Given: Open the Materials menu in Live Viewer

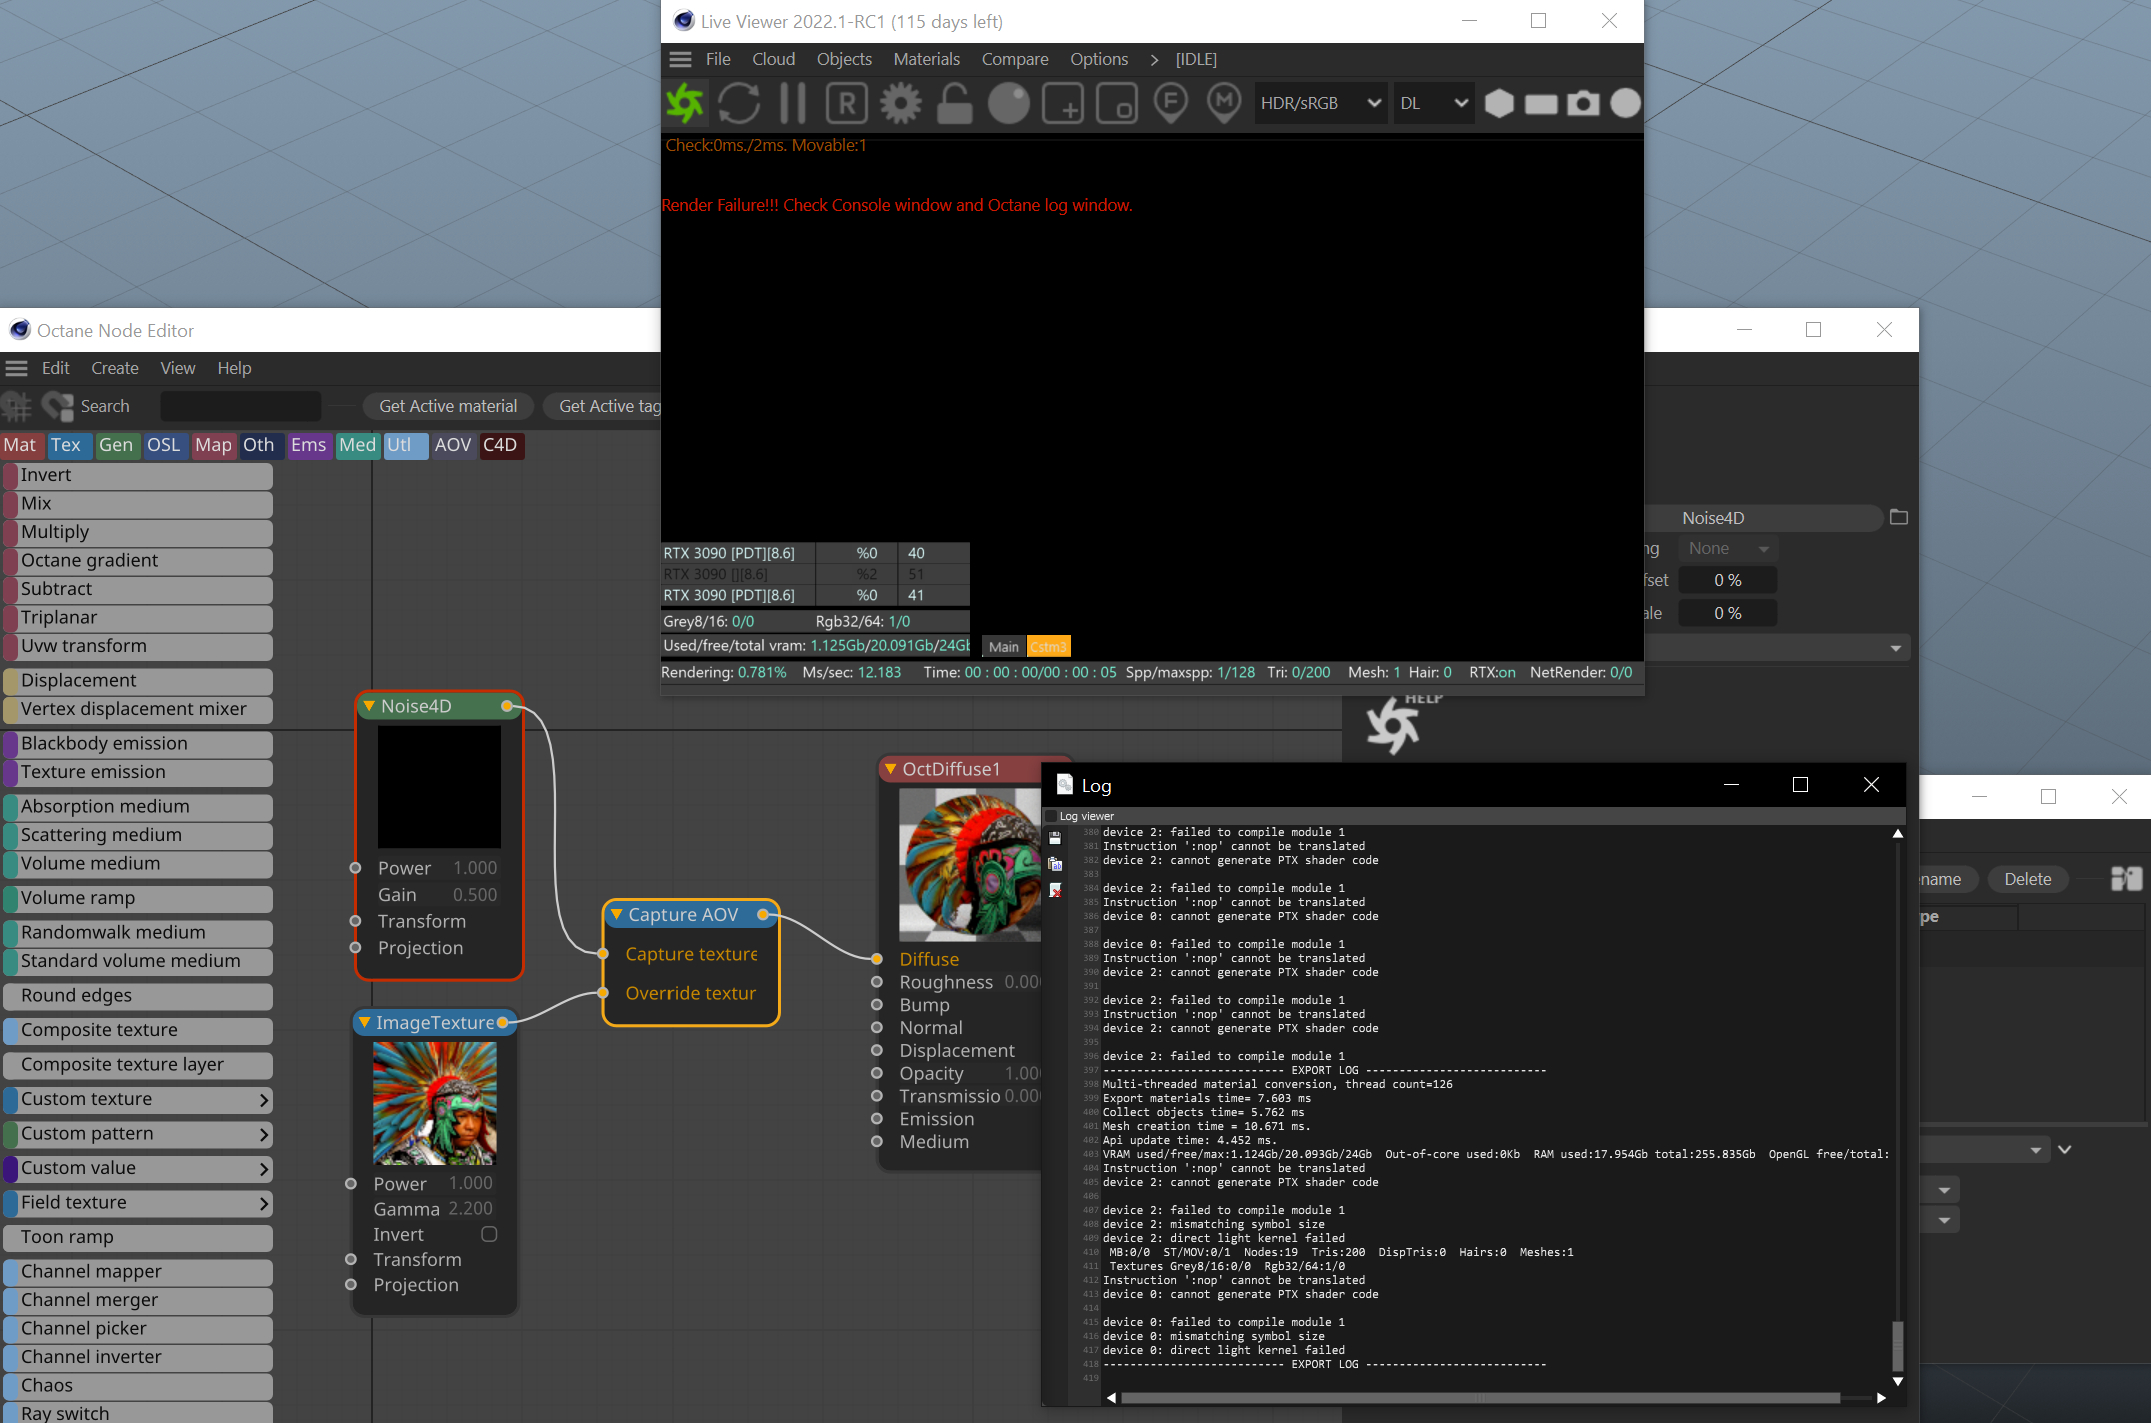Looking at the screenshot, I should coord(926,59).
